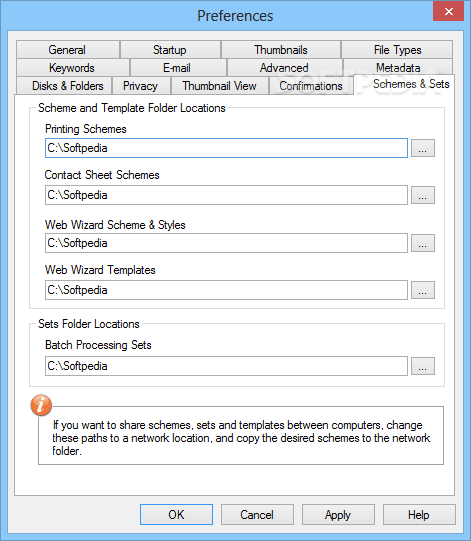Open the Privacy tab
This screenshot has height=541, width=471.
141,86
